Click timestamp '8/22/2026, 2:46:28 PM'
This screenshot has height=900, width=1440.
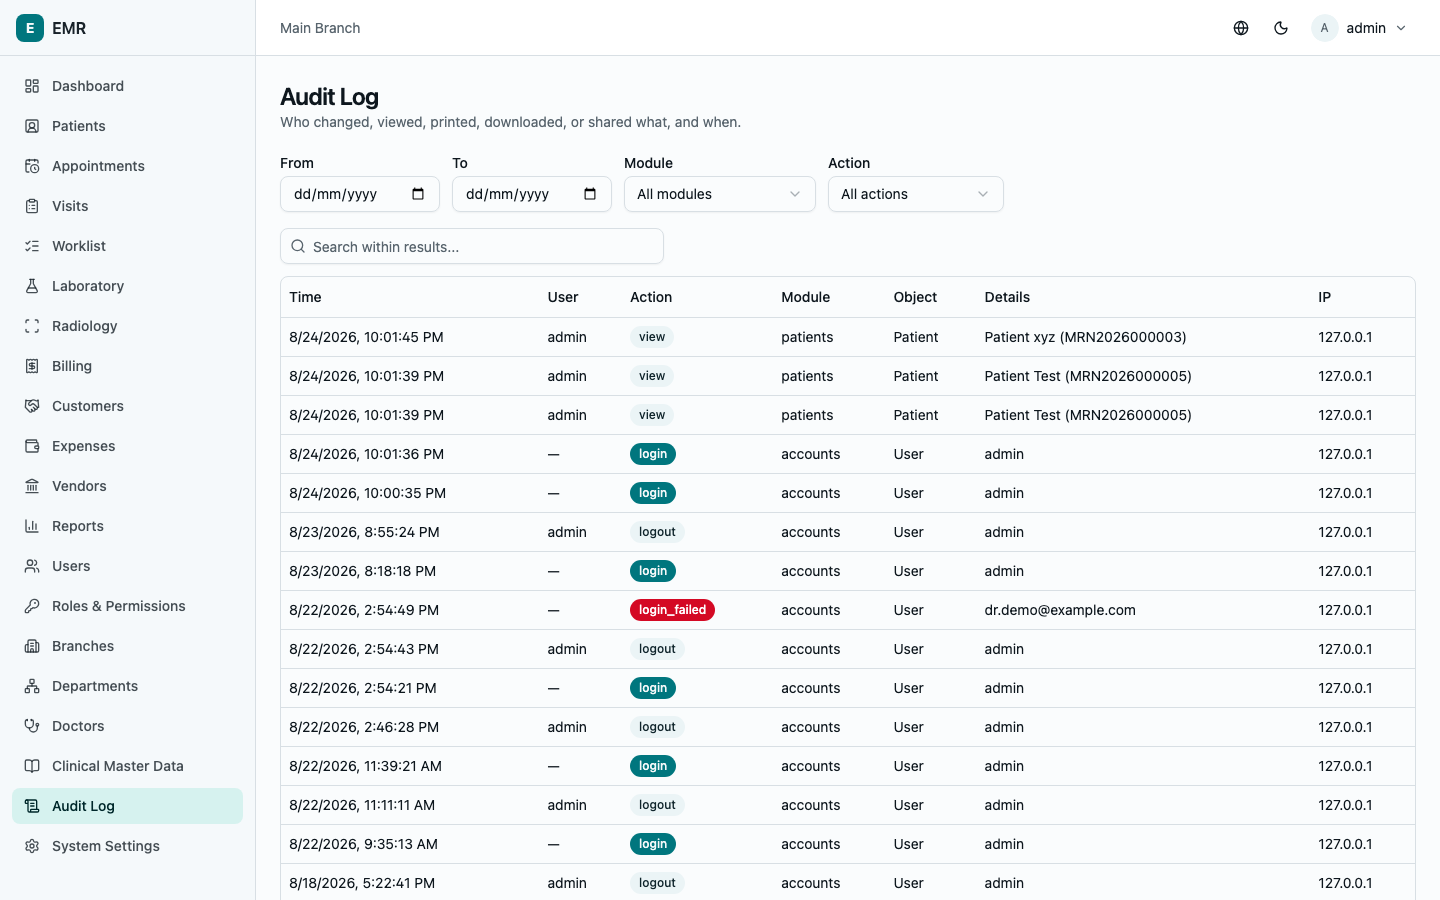pyautogui.click(x=364, y=727)
